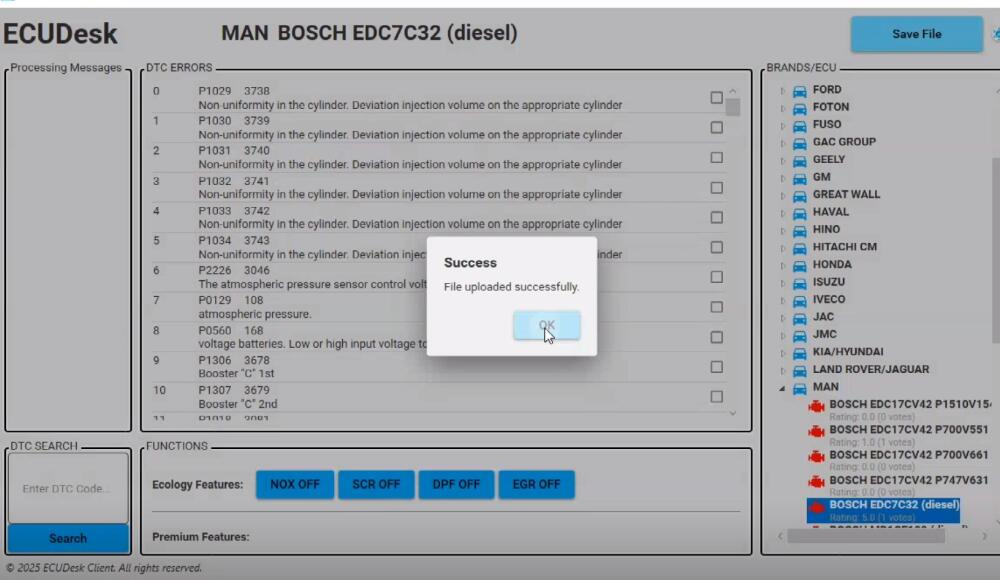This screenshot has height=580, width=1000.
Task: Click the red engine icon for BOSCH EDC17CV42 P747V631
Action: tap(817, 481)
